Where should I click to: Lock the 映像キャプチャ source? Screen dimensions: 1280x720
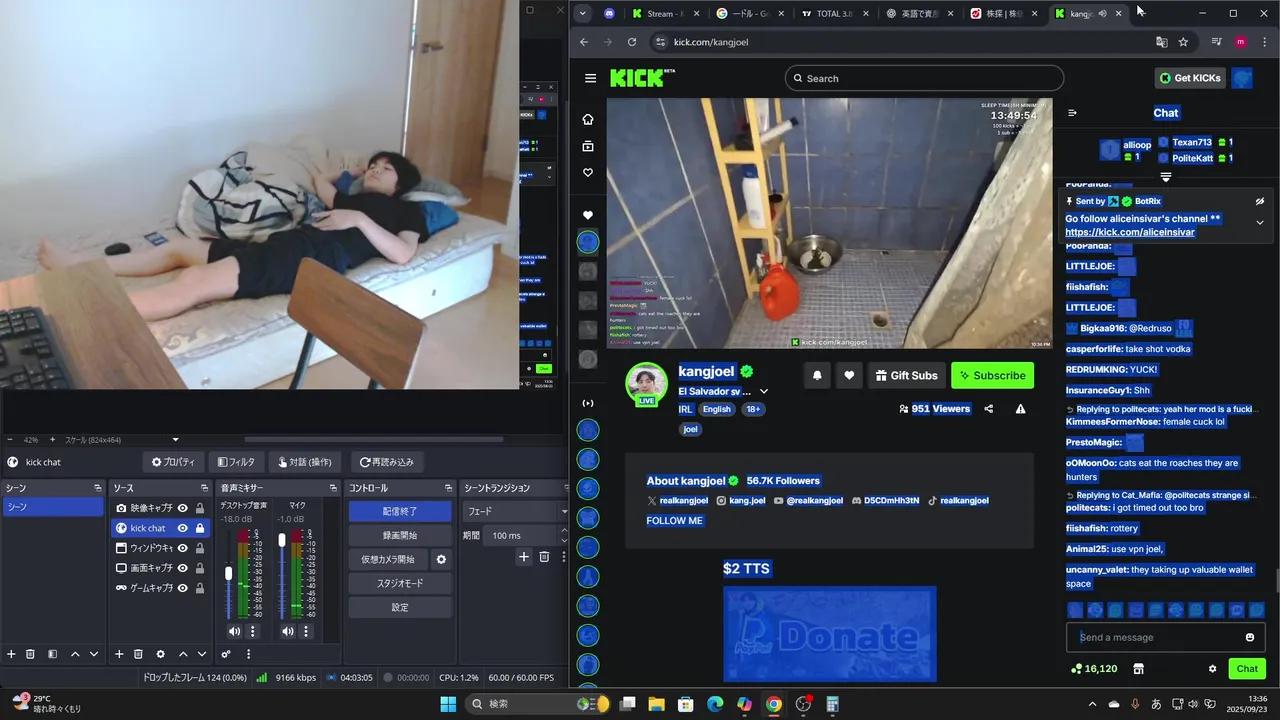[200, 508]
